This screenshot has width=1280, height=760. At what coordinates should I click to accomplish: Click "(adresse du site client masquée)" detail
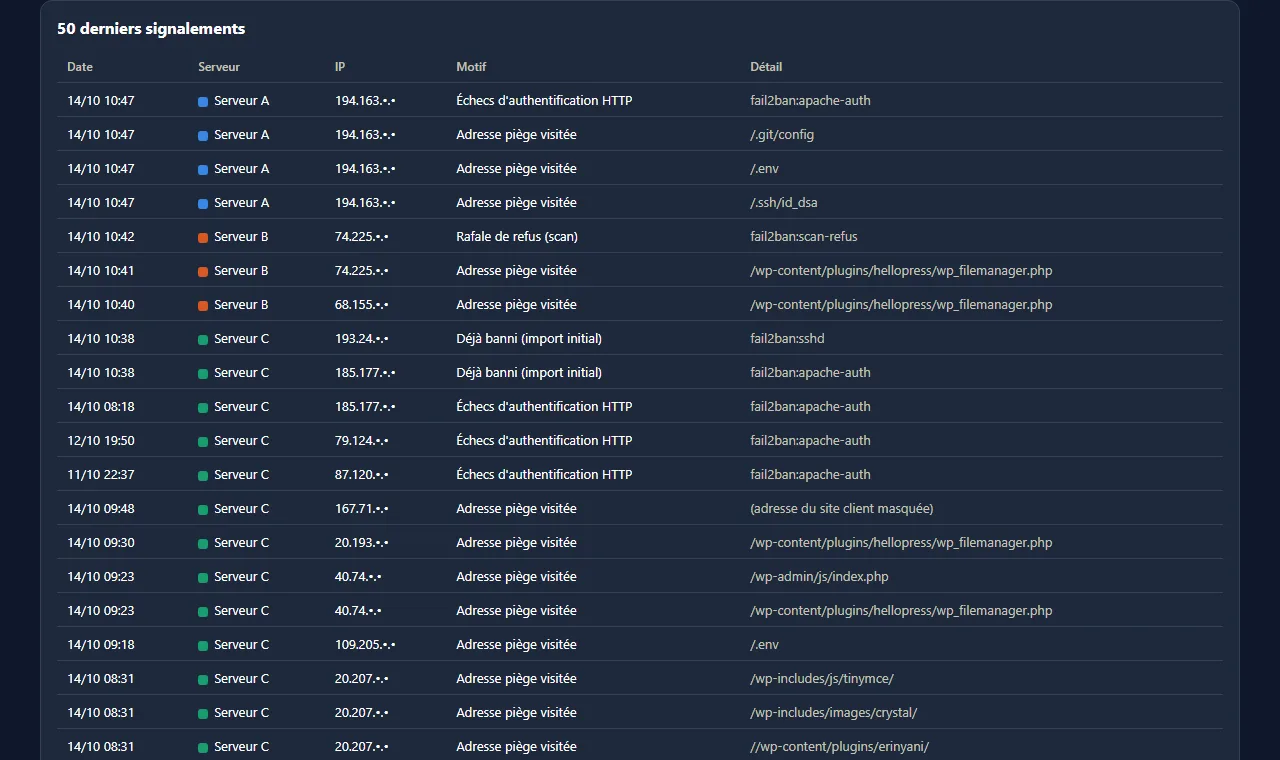coord(842,509)
